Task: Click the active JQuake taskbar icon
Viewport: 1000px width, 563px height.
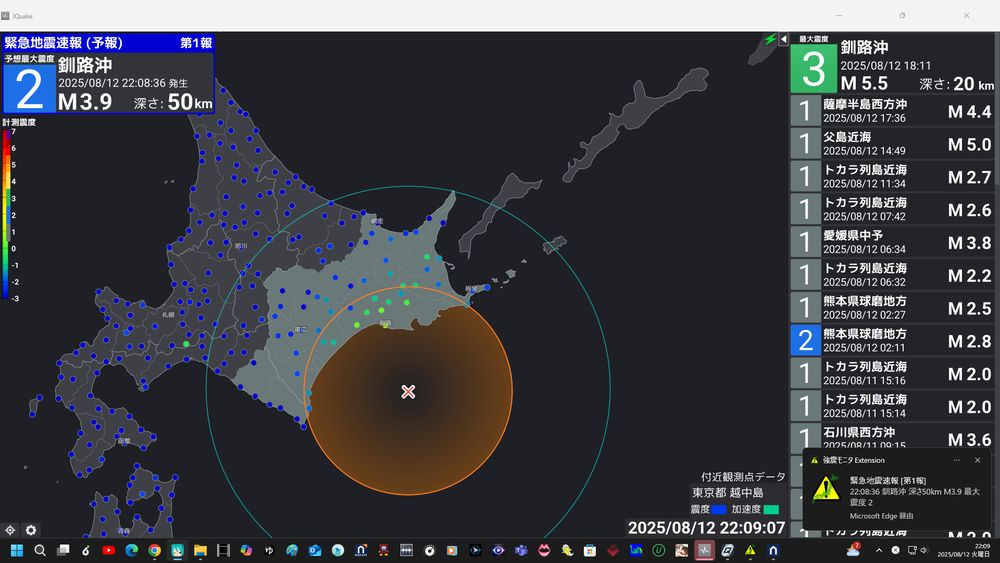Action: (704, 550)
